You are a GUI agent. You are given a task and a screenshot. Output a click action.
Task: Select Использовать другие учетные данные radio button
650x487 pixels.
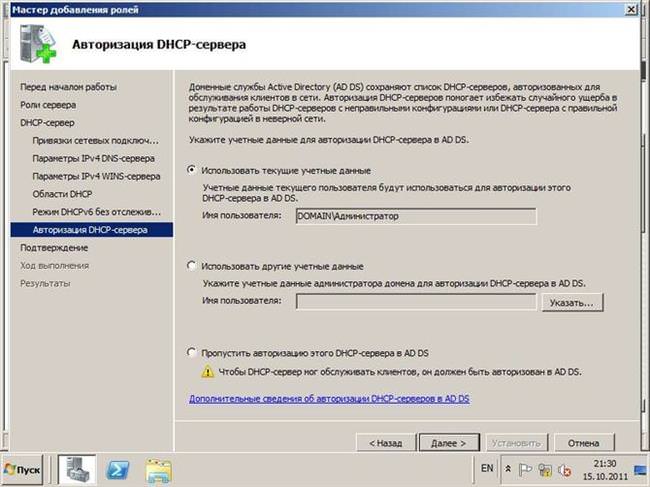[x=191, y=266]
